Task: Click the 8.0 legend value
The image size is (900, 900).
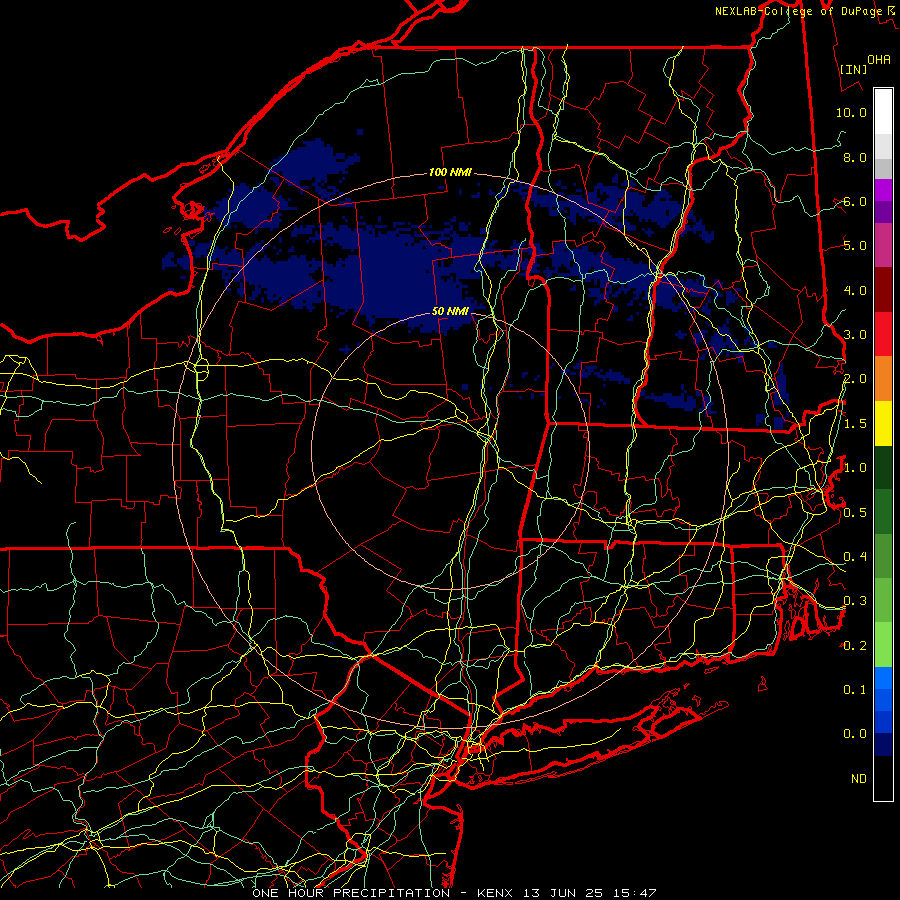Action: (855, 157)
